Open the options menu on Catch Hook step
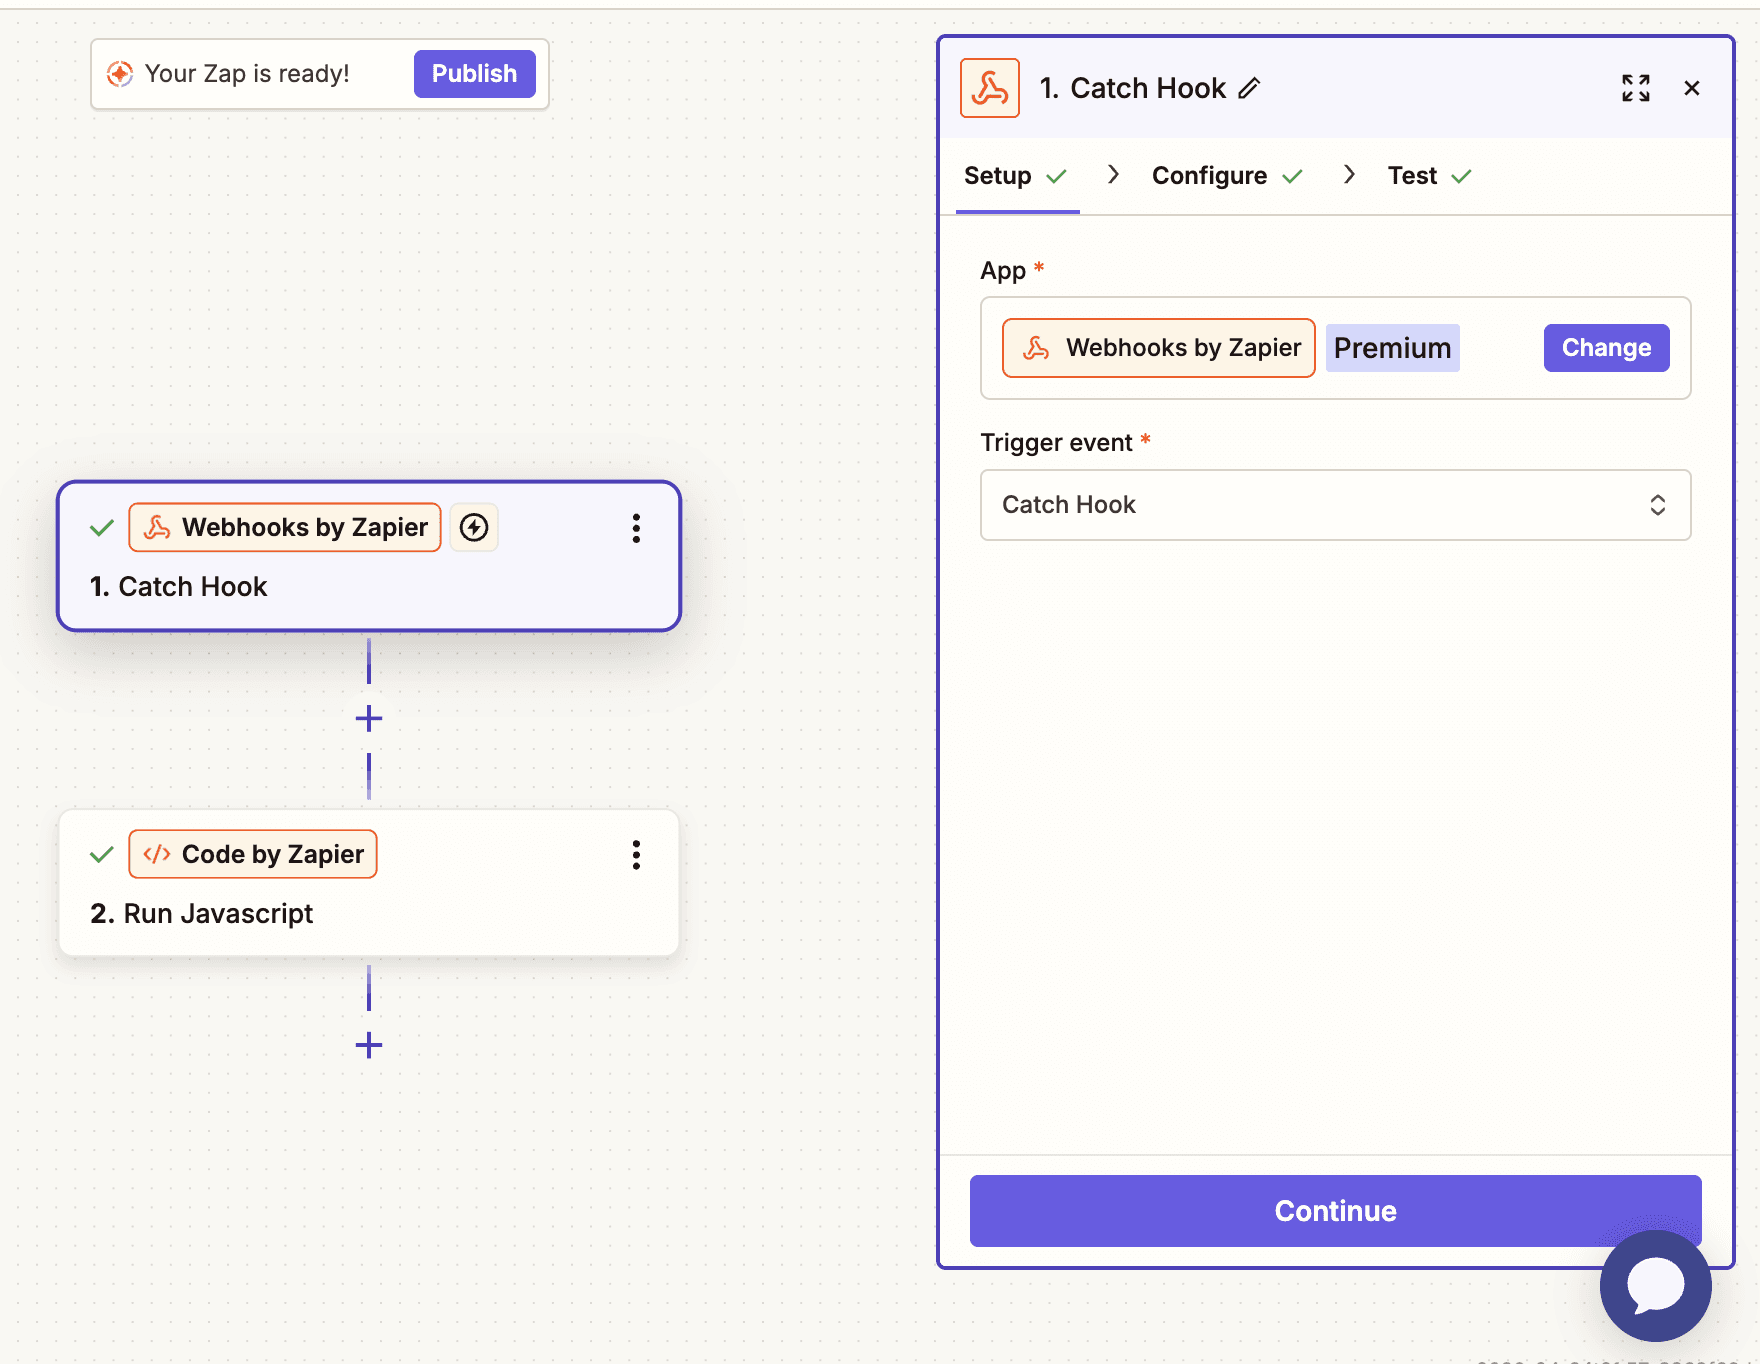The height and width of the screenshot is (1364, 1760). pos(636,529)
